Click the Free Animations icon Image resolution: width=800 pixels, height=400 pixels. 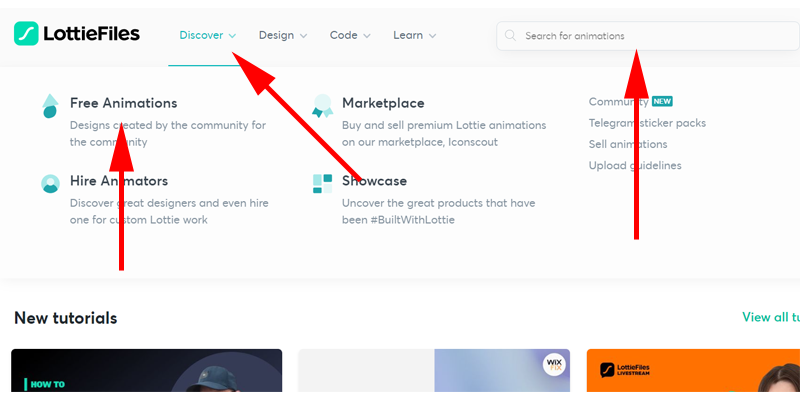[50, 106]
